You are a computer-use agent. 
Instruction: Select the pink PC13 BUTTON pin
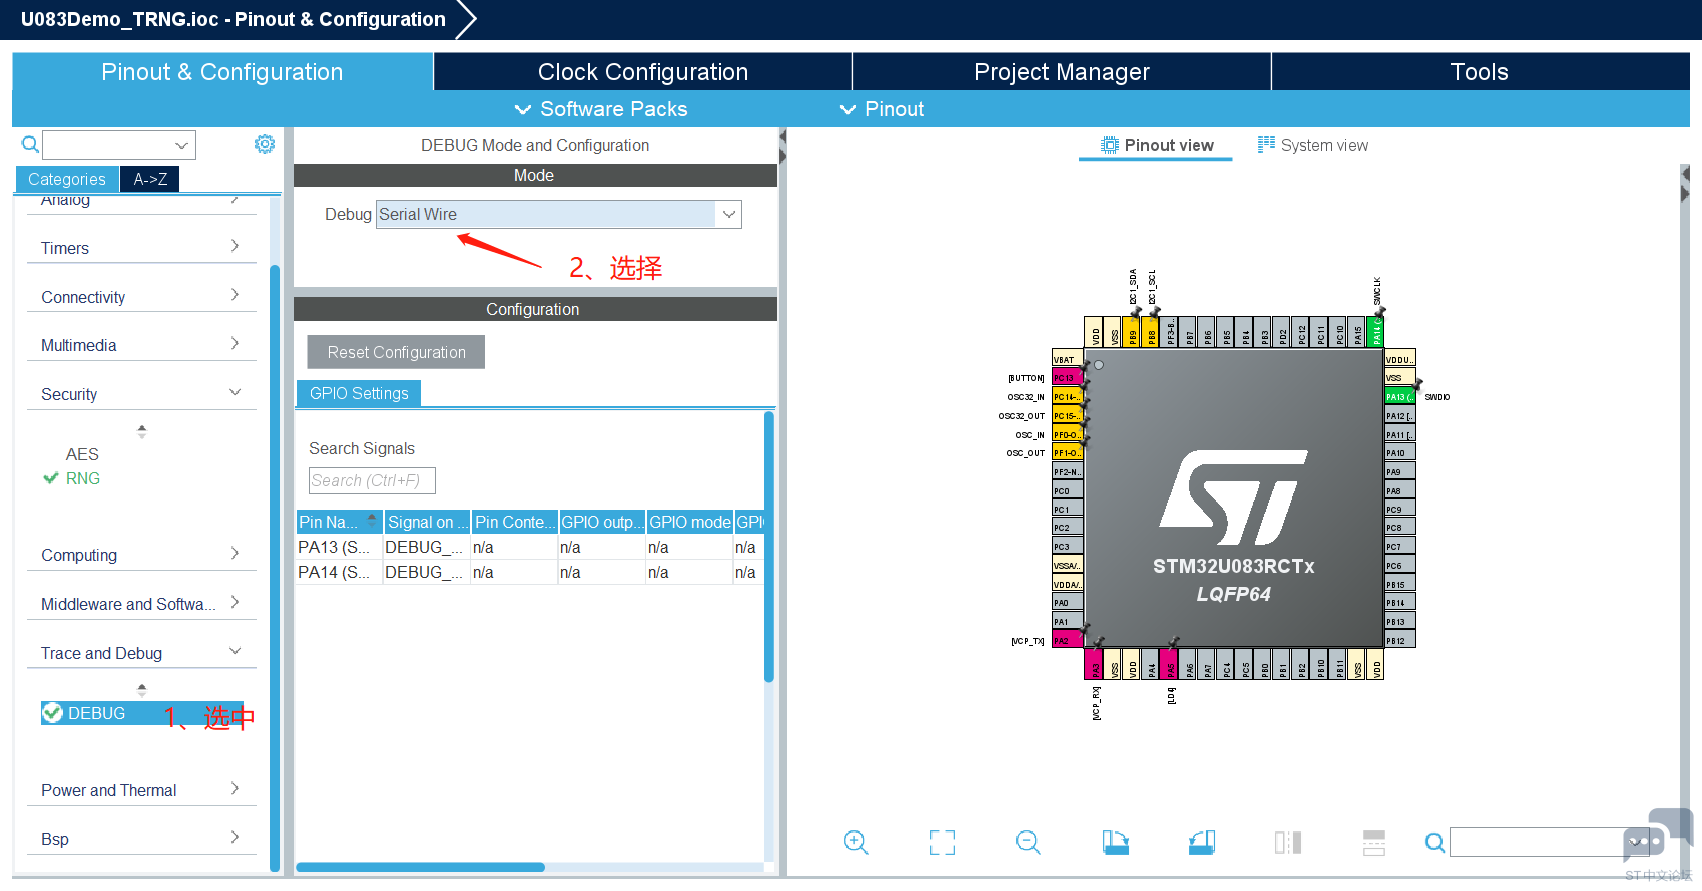click(1067, 378)
